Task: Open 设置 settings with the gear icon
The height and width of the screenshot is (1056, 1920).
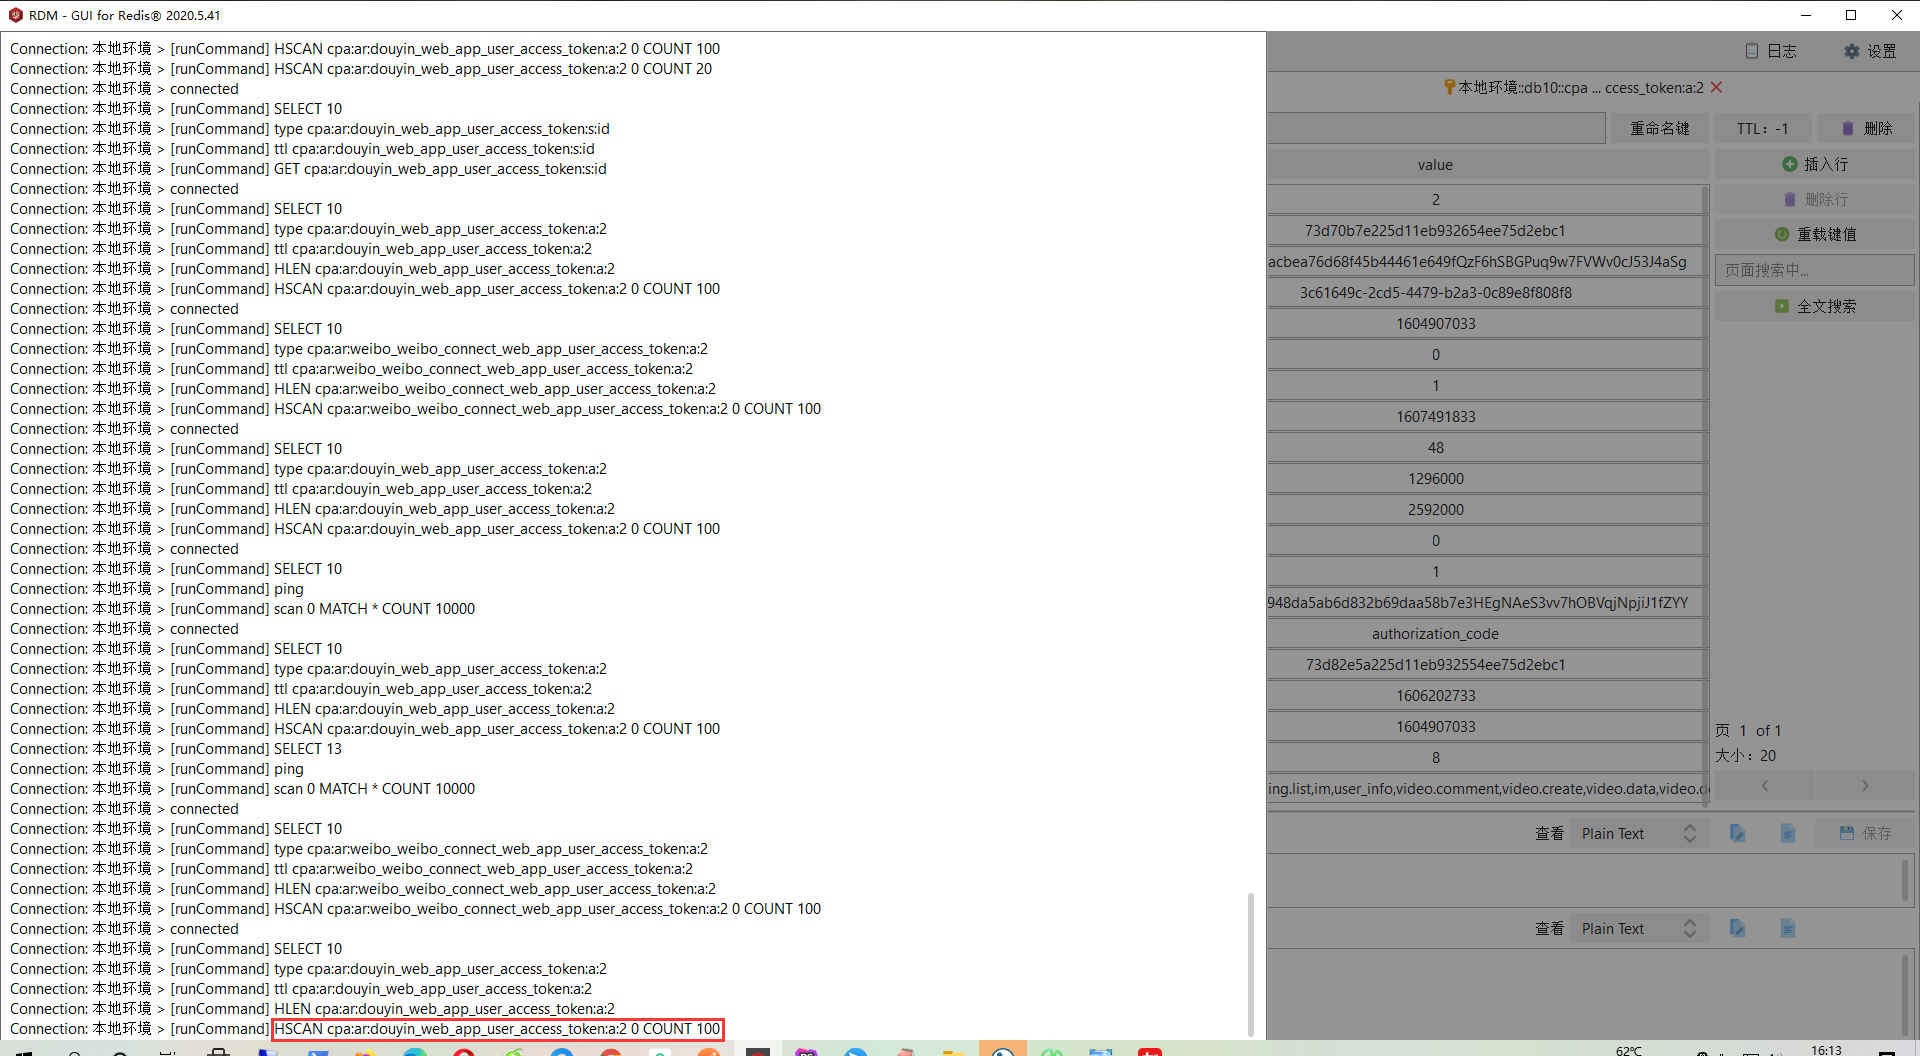Action: click(1869, 51)
